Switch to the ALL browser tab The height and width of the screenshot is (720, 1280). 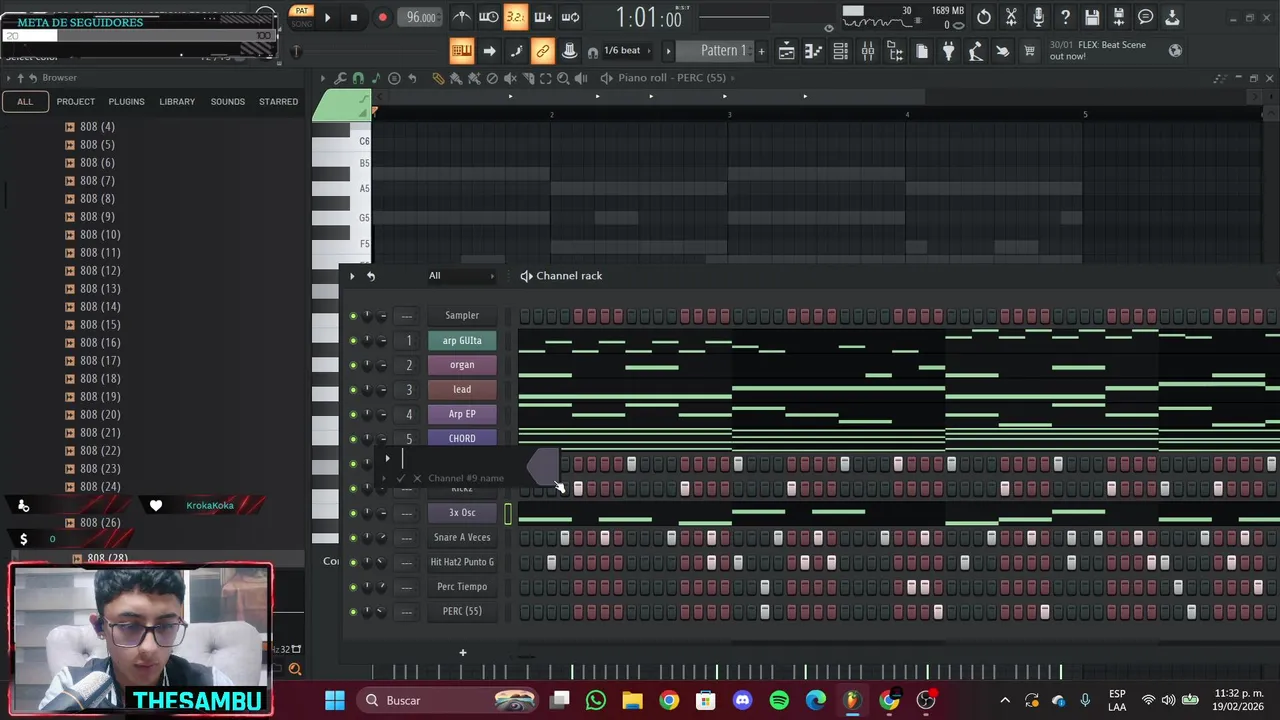tap(25, 101)
